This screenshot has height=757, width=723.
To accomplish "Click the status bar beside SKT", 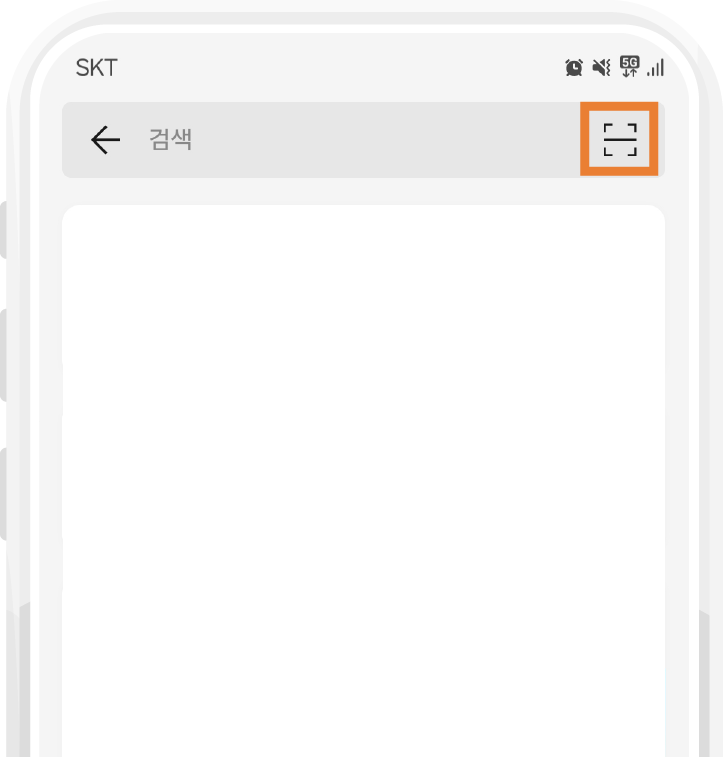I will (x=338, y=68).
